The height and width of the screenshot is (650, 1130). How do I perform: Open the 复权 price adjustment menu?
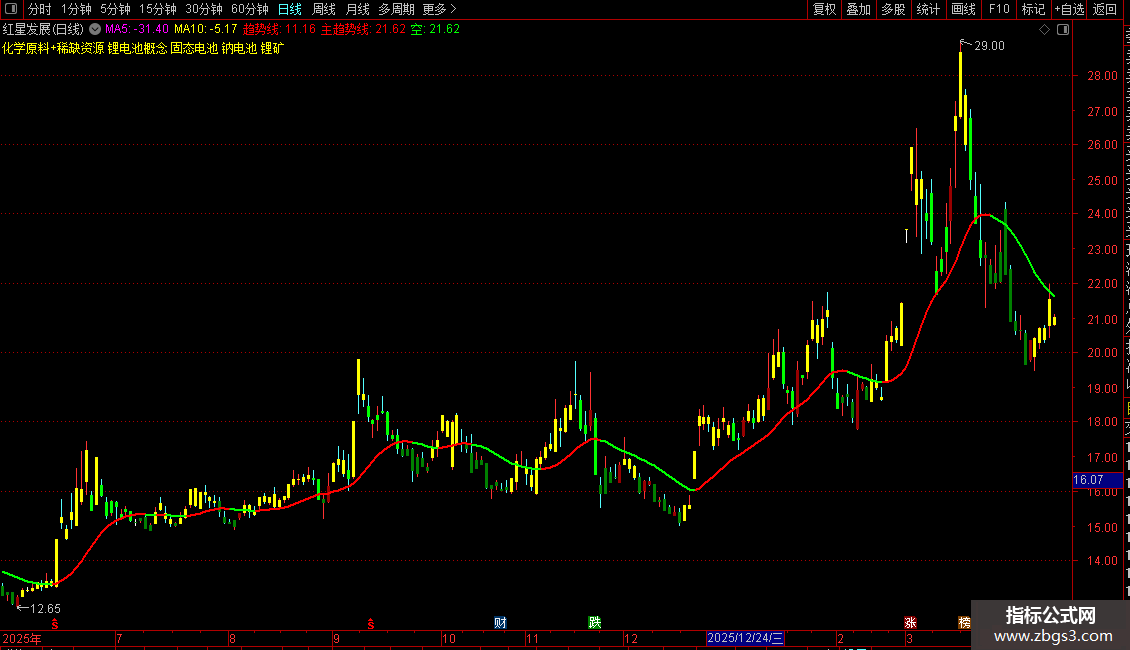tap(824, 9)
